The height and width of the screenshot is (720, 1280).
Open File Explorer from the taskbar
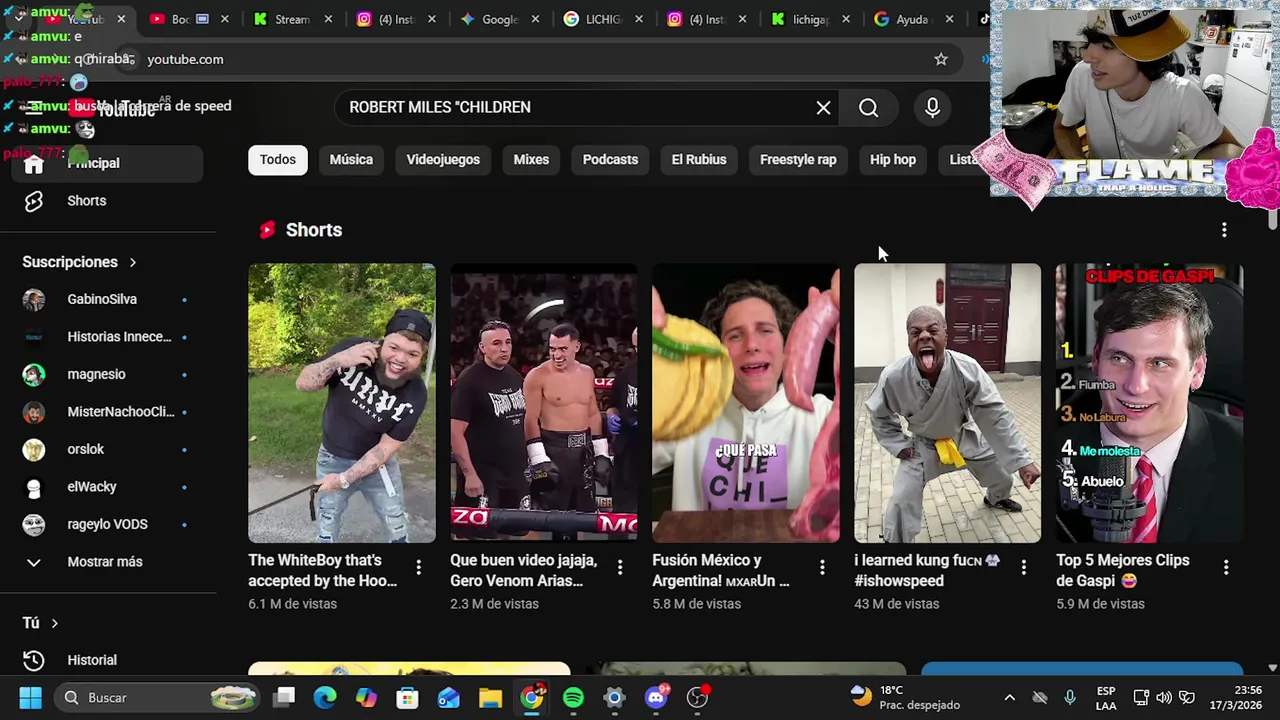[490, 698]
